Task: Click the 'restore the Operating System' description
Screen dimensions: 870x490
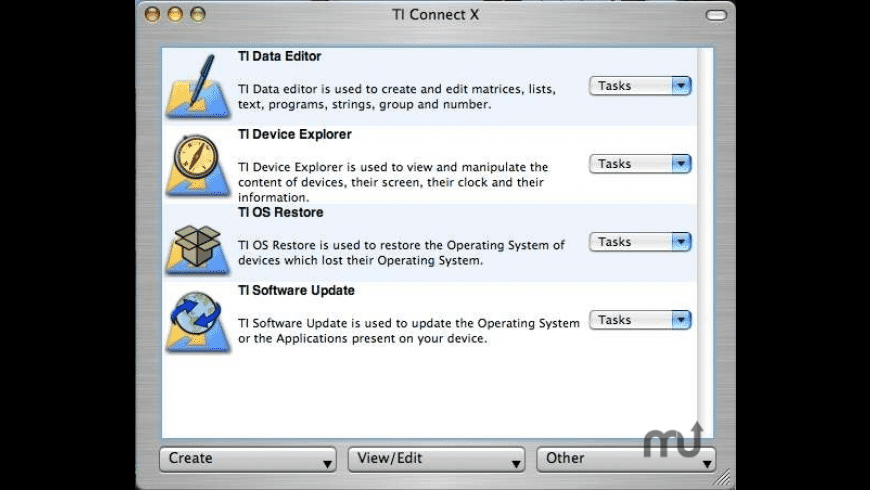Action: tap(401, 252)
